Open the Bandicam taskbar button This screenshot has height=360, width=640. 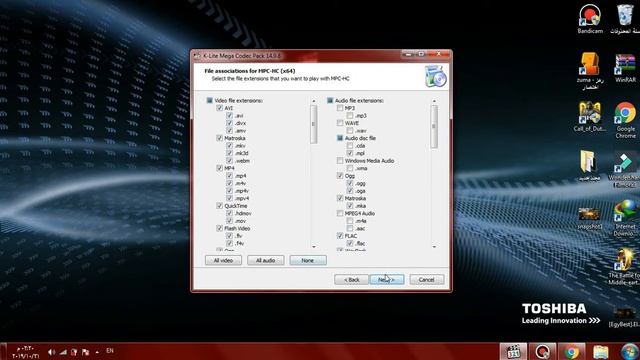pos(542,351)
